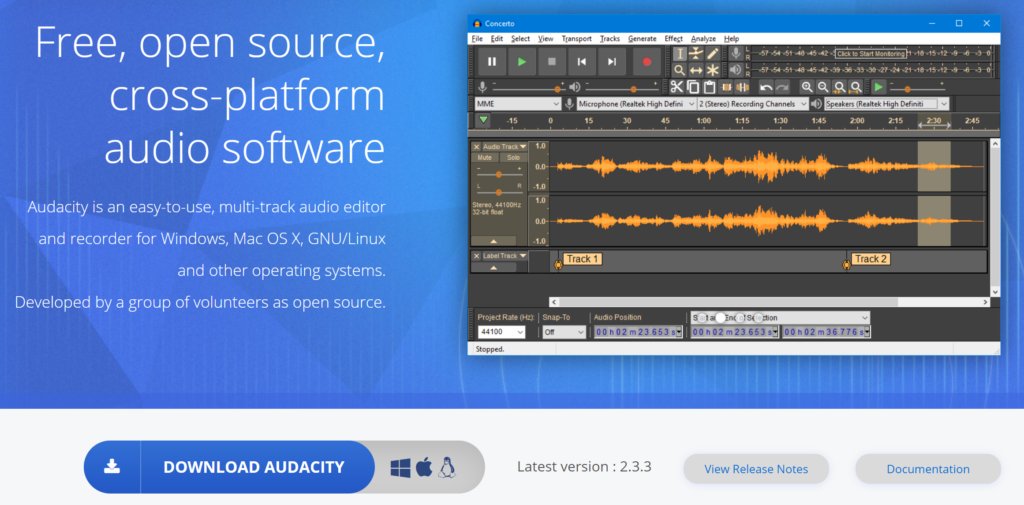Viewport: 1024px width, 505px height.
Task: Start playback with the green Play button
Action: click(x=522, y=62)
